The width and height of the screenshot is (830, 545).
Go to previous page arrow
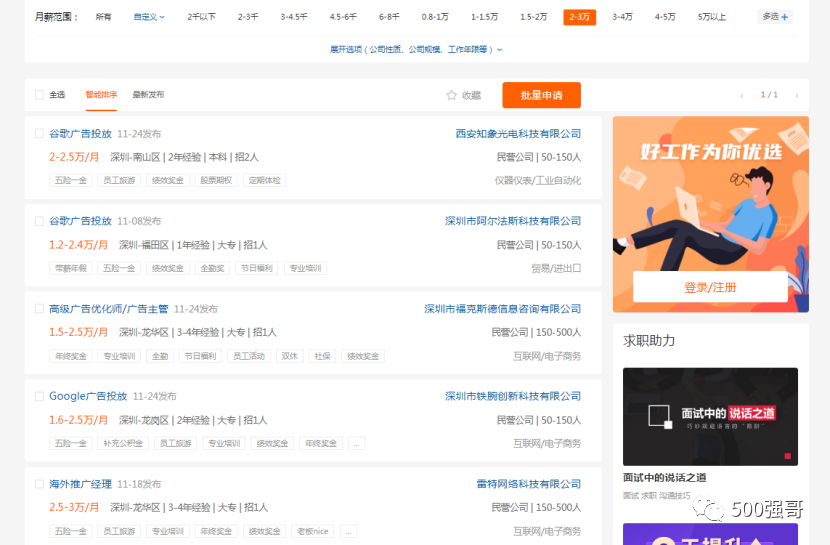tap(742, 96)
